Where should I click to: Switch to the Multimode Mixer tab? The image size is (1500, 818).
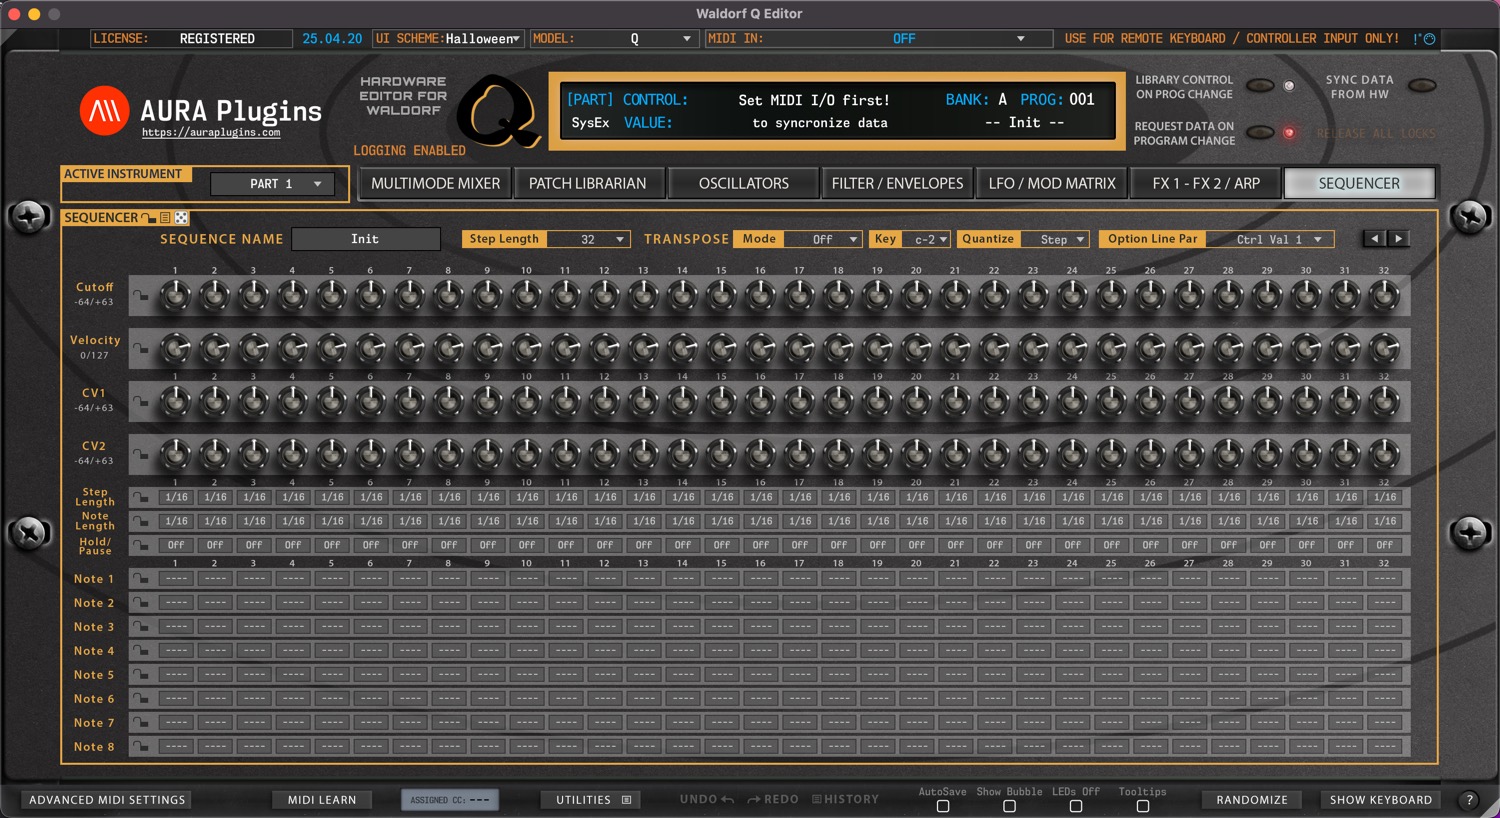(435, 184)
